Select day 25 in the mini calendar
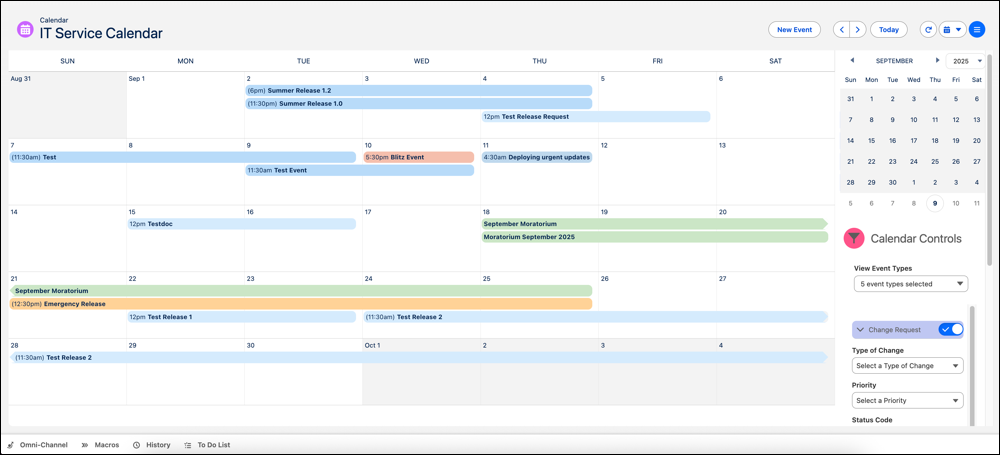1000x455 pixels. (935, 161)
